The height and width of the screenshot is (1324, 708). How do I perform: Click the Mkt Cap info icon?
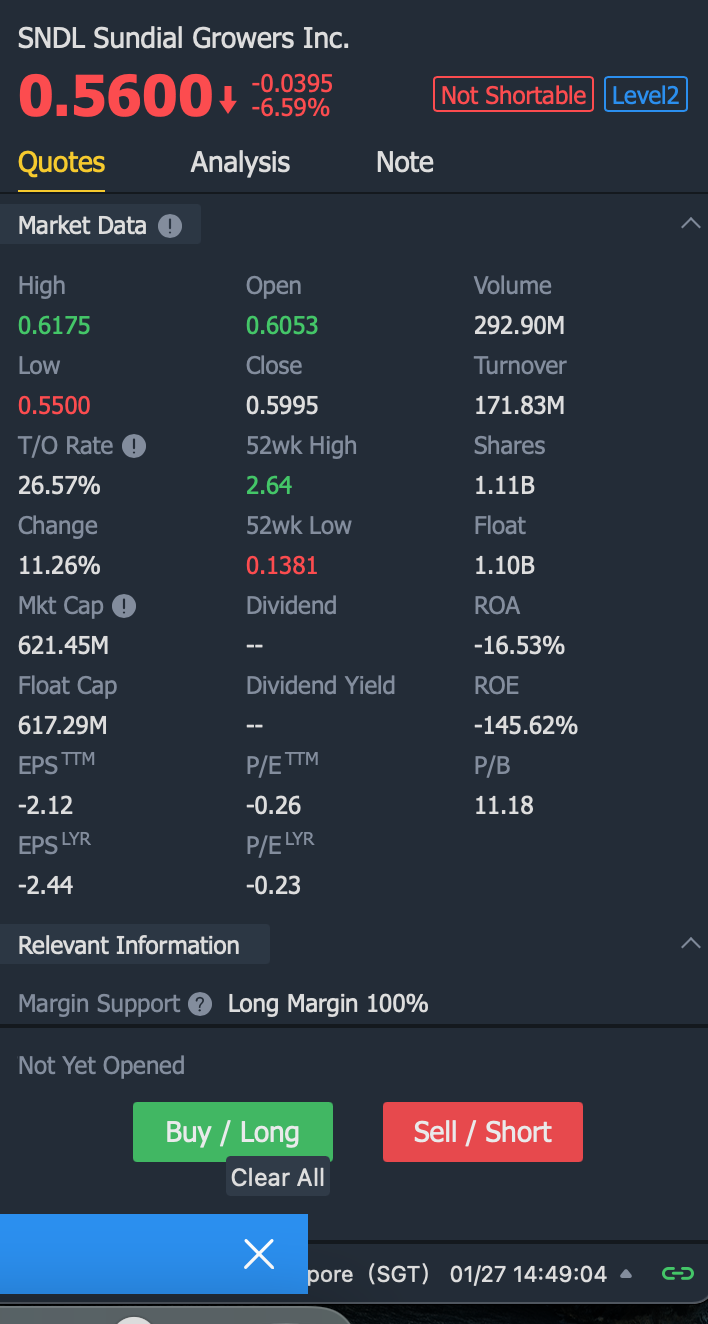[124, 606]
